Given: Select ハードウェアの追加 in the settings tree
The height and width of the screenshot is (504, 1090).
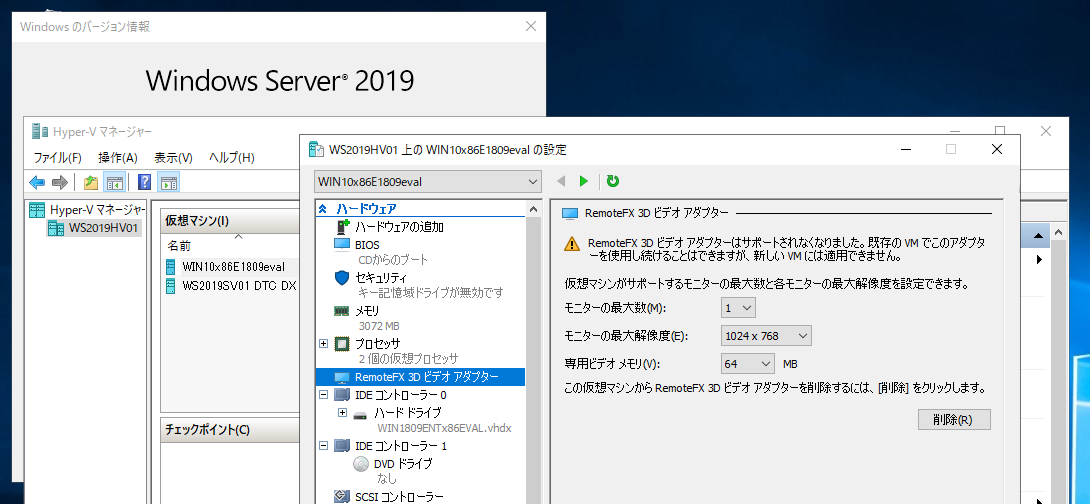Looking at the screenshot, I should (400, 227).
